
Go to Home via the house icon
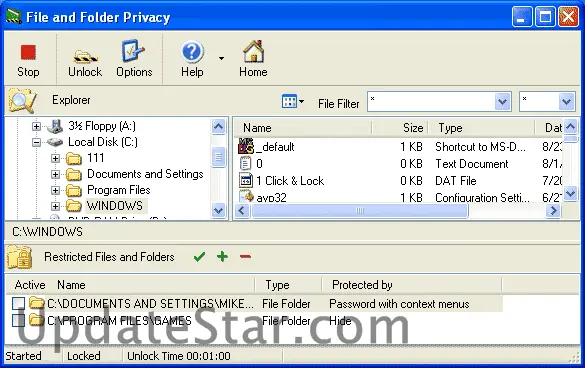[x=253, y=52]
